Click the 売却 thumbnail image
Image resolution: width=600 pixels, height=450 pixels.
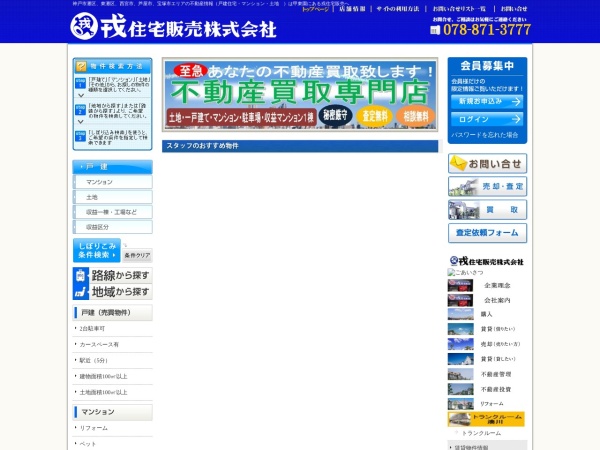coord(460,344)
